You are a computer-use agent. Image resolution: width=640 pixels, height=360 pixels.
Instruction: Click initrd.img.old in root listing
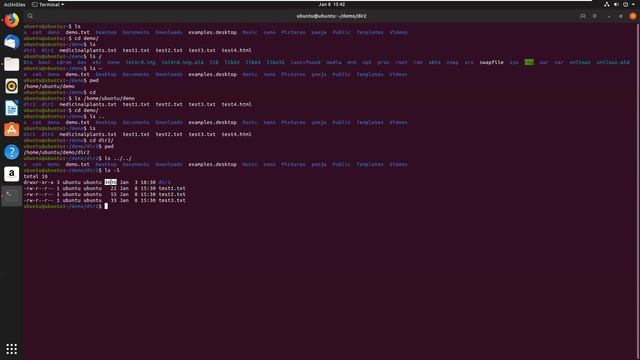click(182, 62)
